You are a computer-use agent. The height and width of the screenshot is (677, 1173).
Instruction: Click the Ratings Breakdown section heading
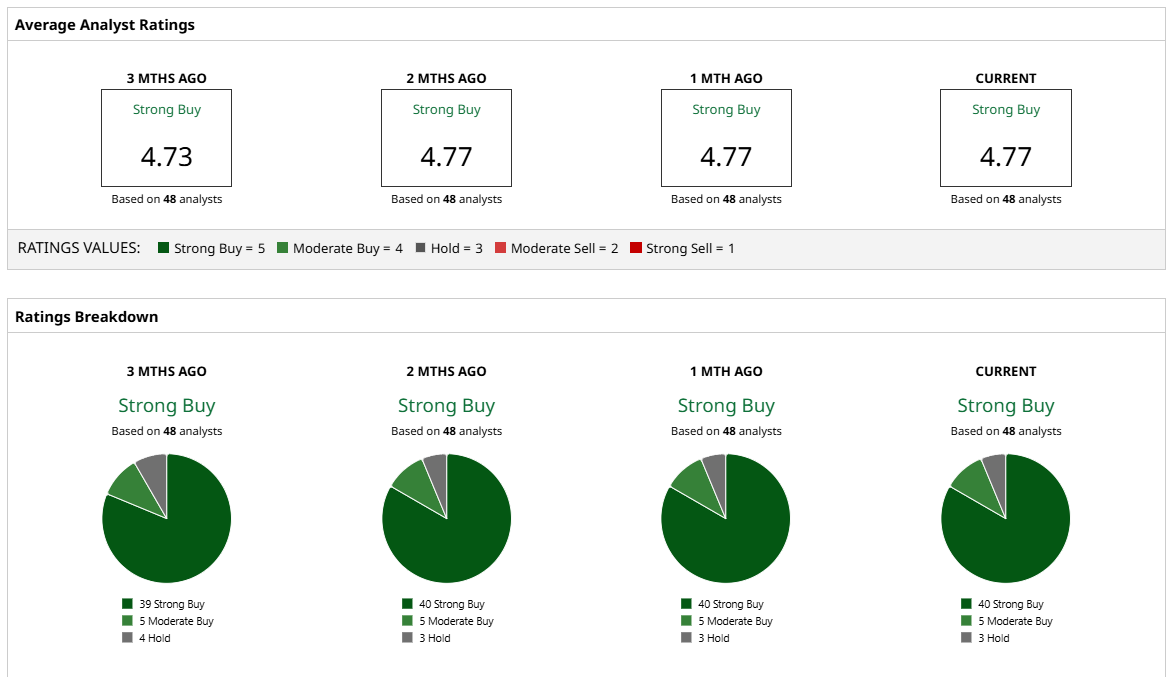87,317
